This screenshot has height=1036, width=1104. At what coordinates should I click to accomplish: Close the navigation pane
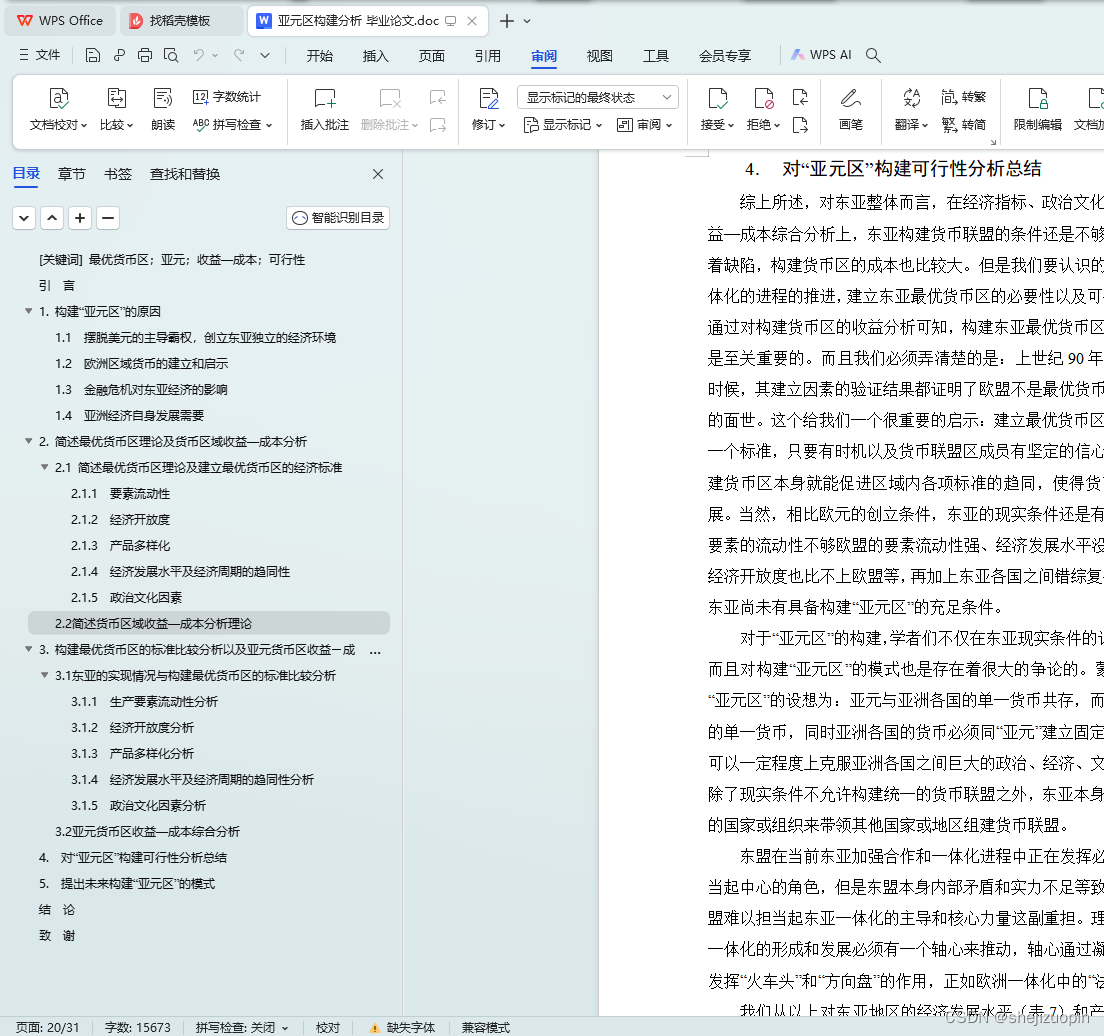378,174
